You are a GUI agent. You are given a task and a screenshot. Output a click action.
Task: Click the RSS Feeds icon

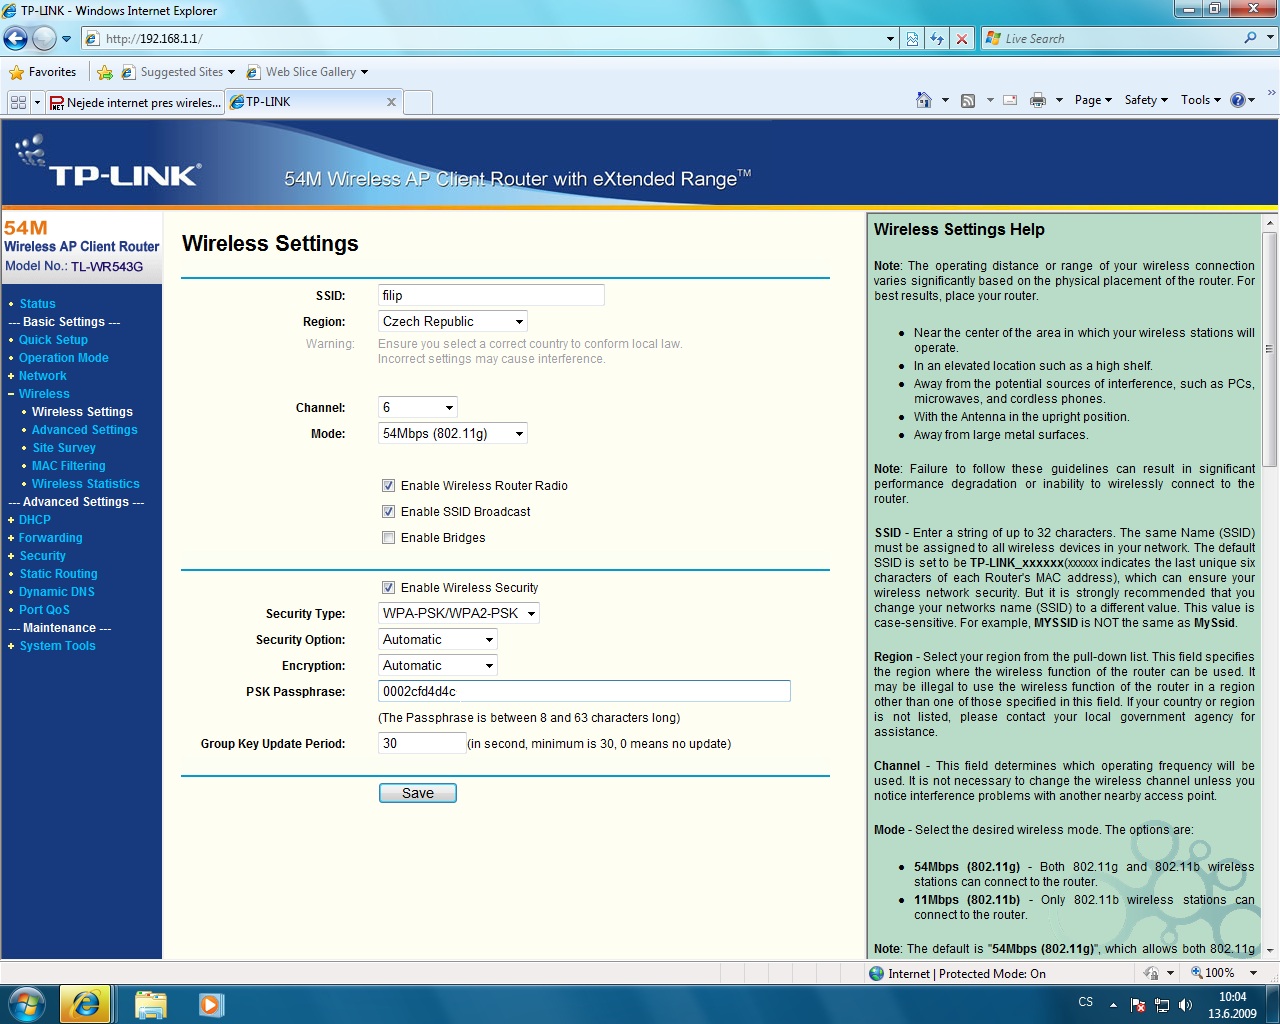click(x=968, y=100)
